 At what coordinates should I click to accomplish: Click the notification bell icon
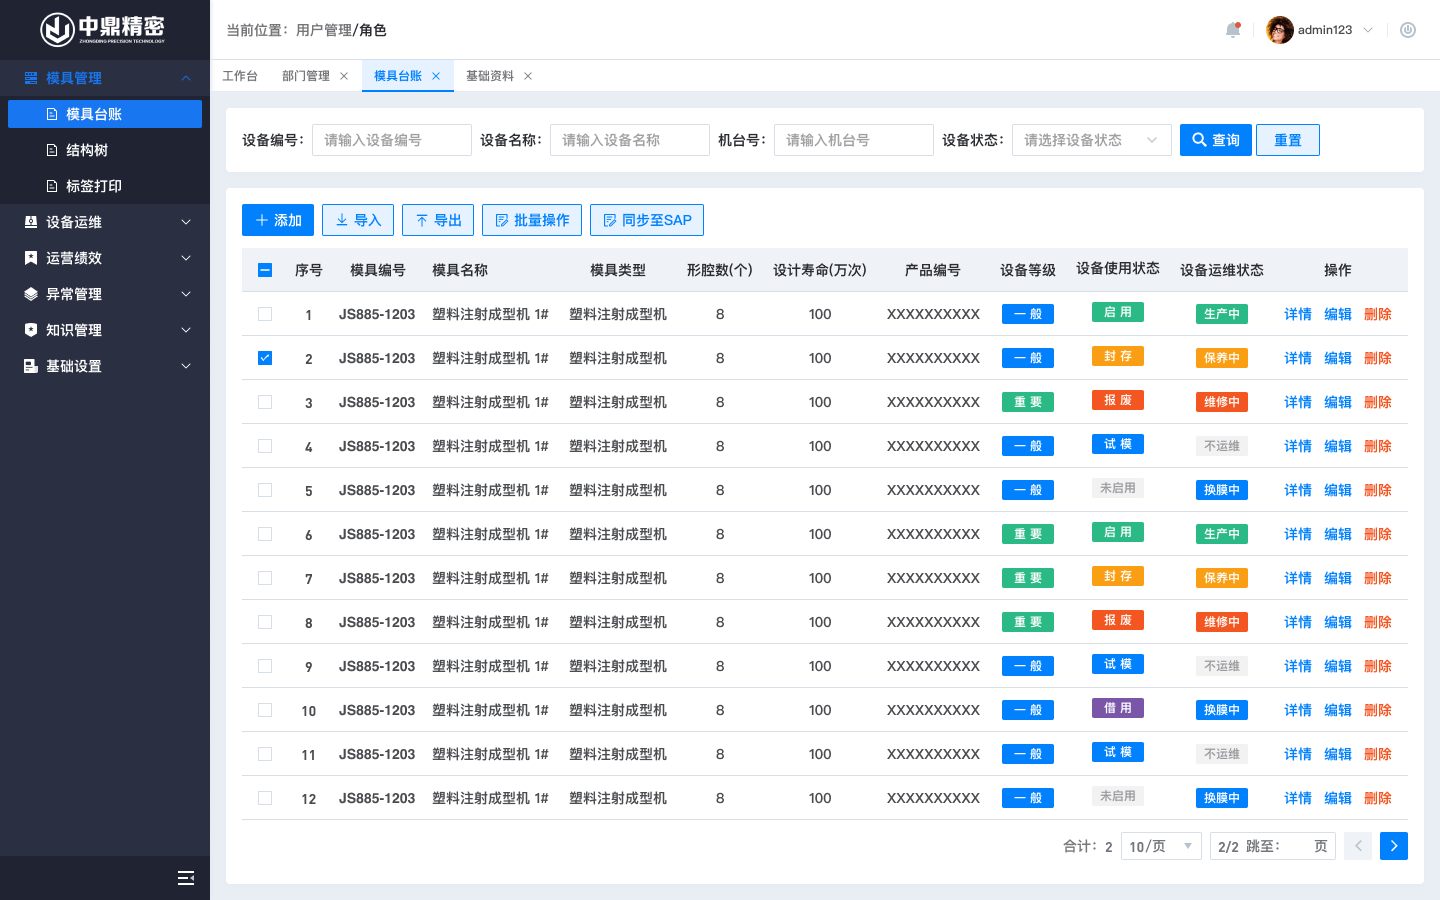pos(1233,30)
